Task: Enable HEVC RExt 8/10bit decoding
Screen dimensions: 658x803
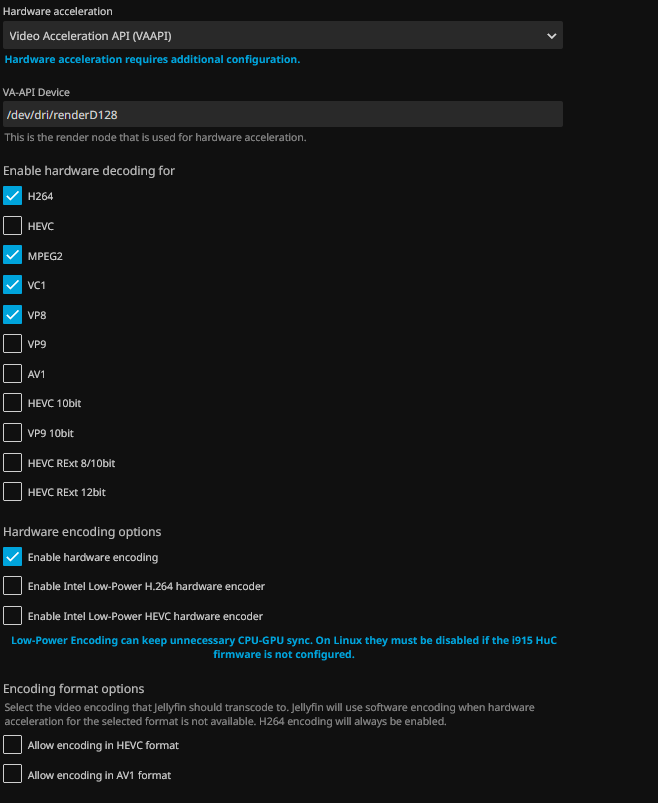Action: click(x=13, y=463)
